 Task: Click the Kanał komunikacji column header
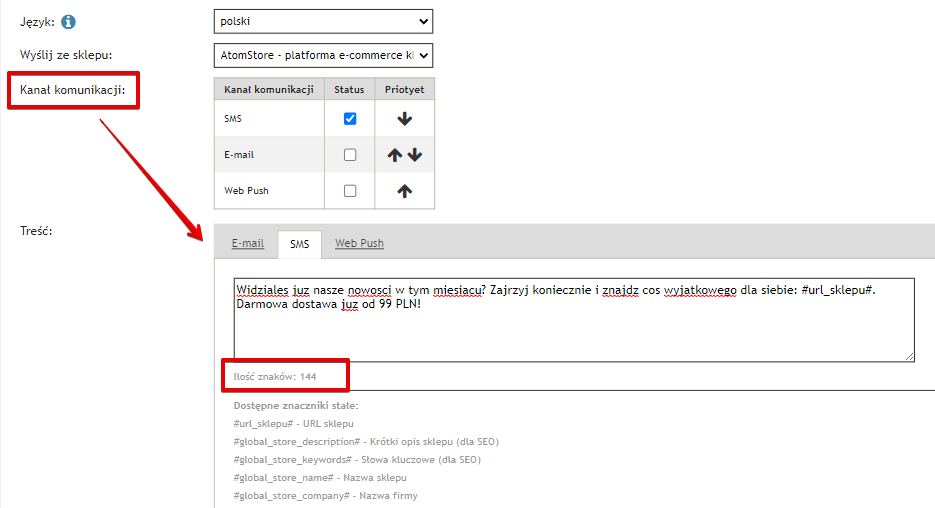(x=268, y=89)
